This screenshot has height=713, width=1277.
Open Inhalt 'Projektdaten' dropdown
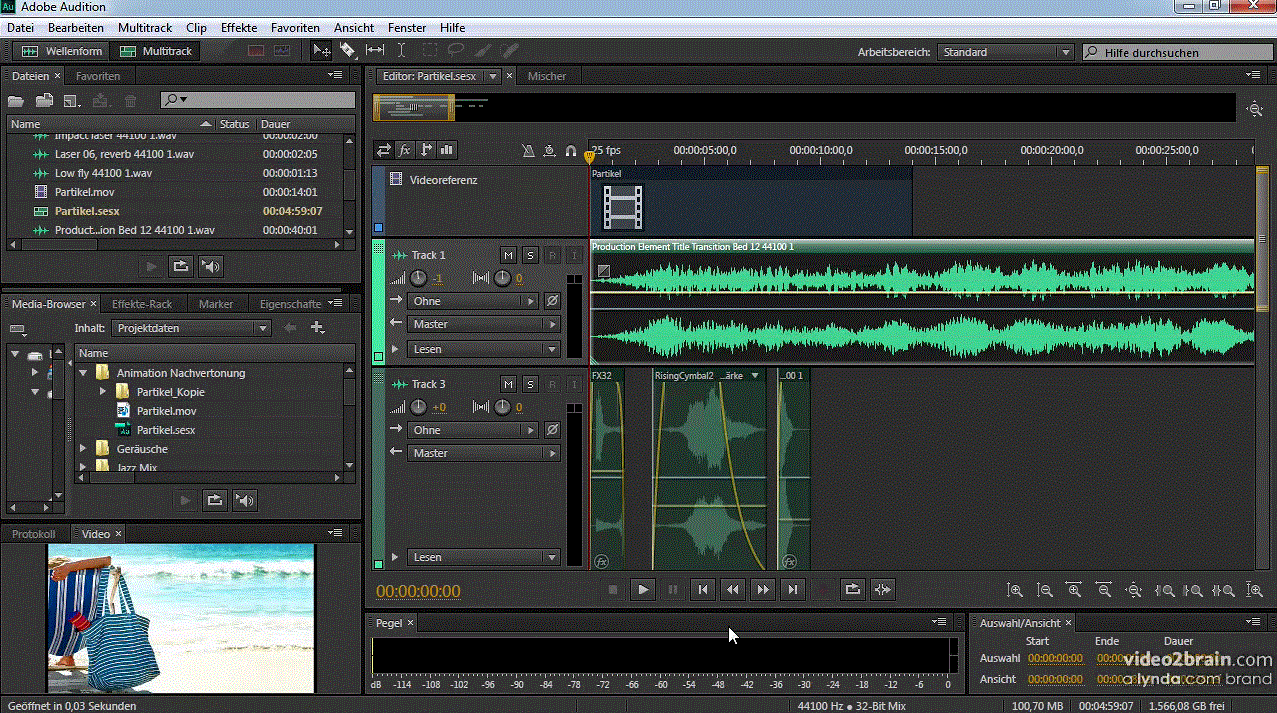pos(191,328)
